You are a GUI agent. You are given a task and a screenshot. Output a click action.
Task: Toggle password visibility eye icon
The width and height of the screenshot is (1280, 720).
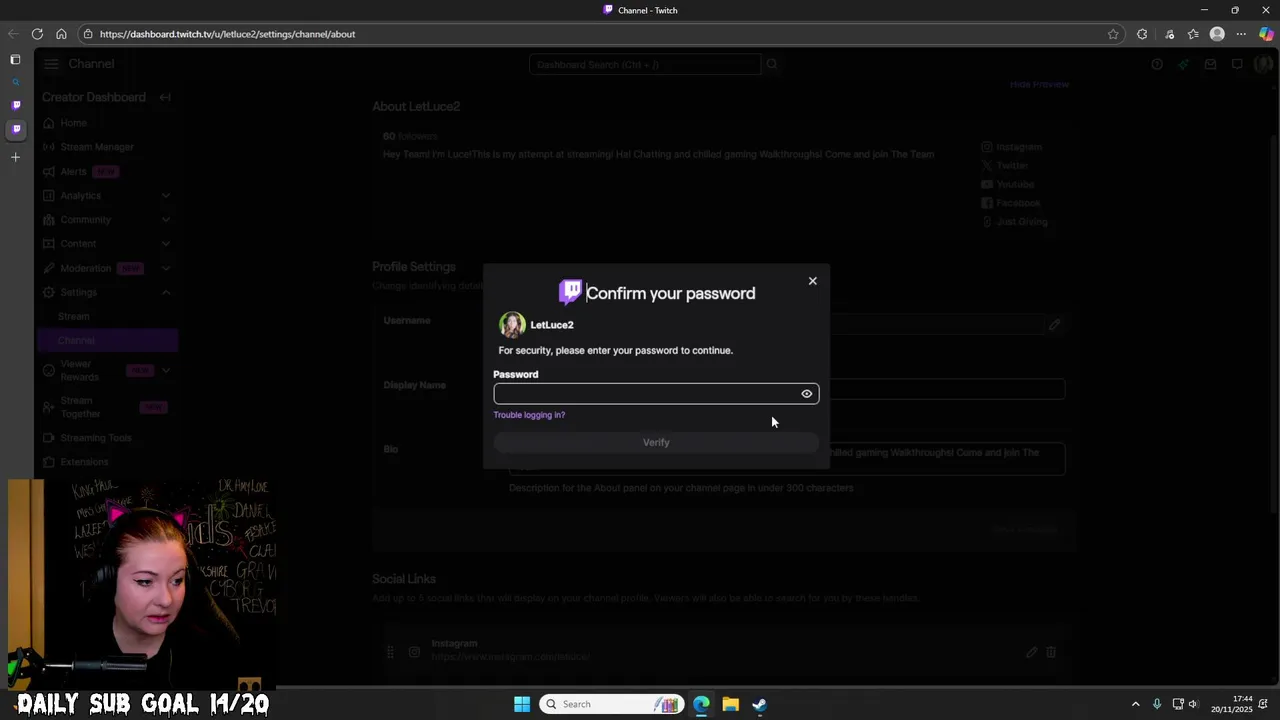(x=806, y=394)
